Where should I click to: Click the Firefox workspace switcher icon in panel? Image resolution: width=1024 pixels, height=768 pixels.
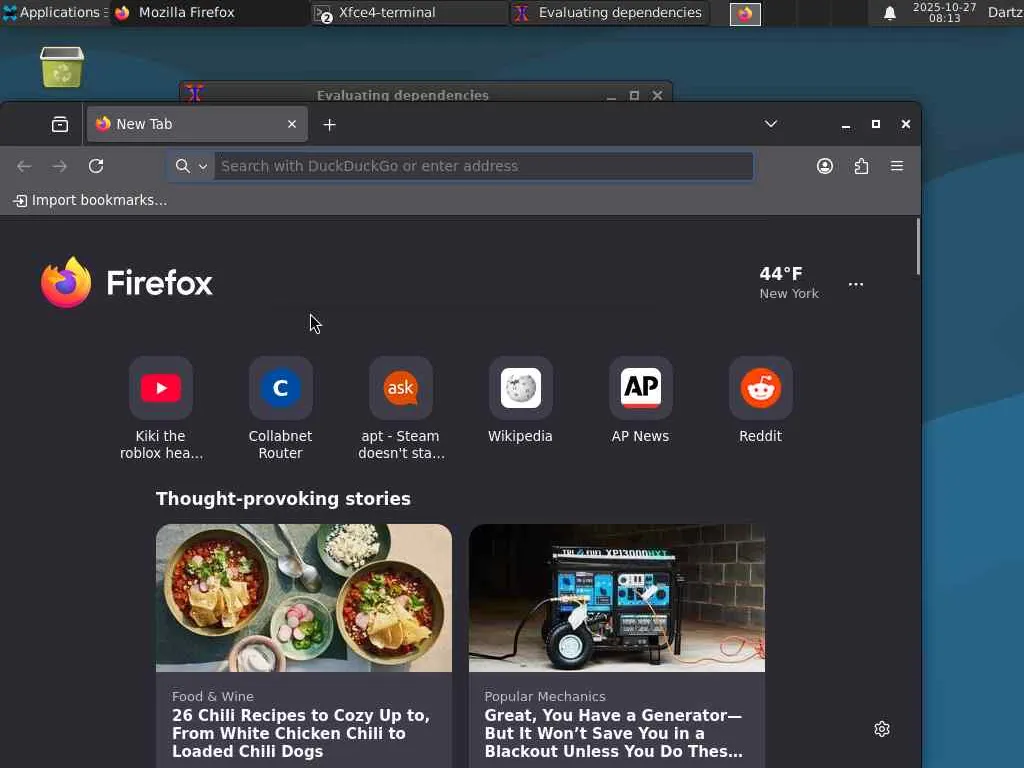tap(745, 14)
